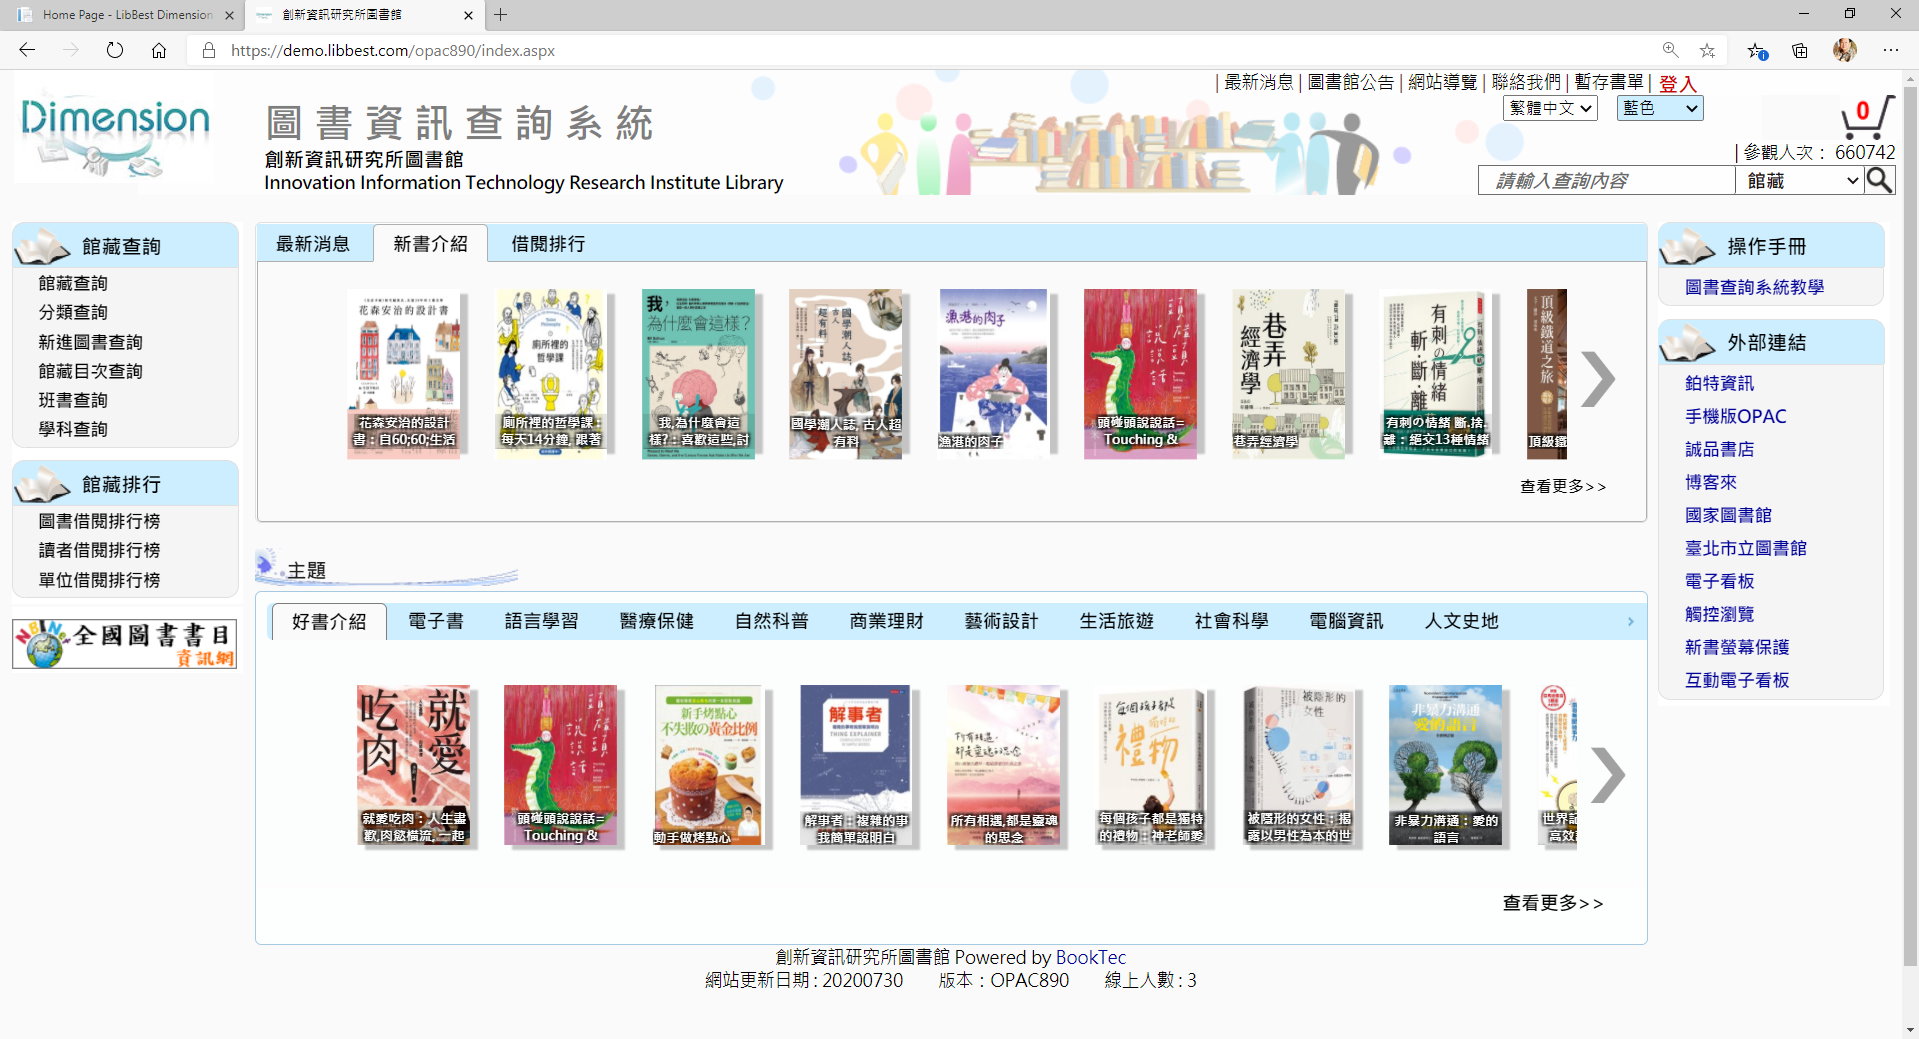
Task: Click the magnifier search button
Action: click(1879, 180)
